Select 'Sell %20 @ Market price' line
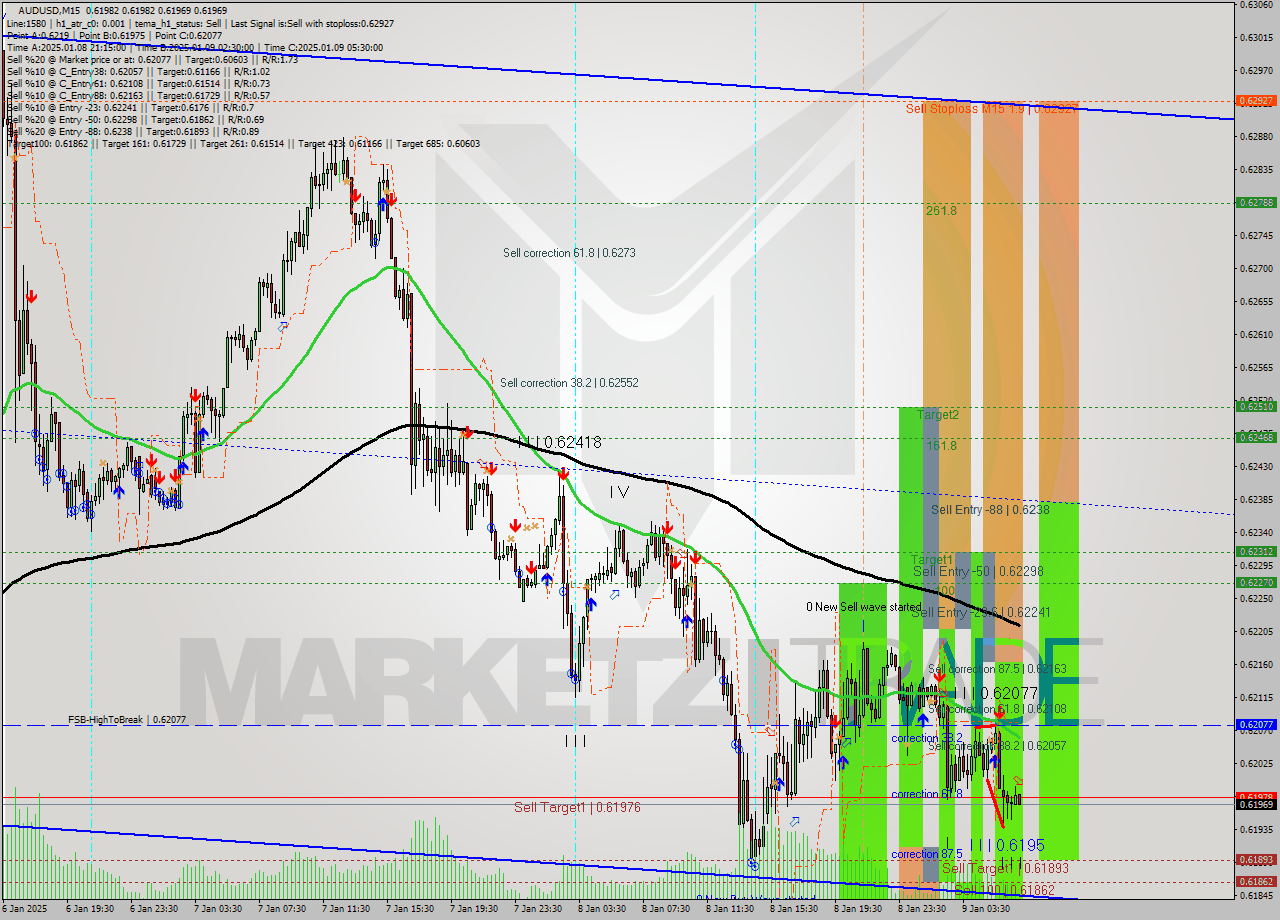 (153, 59)
